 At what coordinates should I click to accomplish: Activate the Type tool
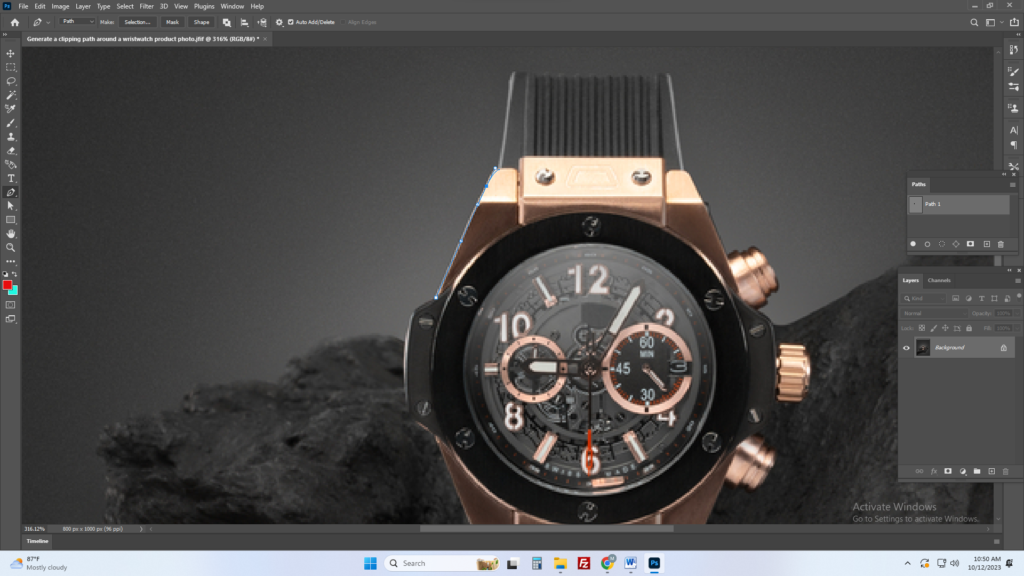(11, 178)
